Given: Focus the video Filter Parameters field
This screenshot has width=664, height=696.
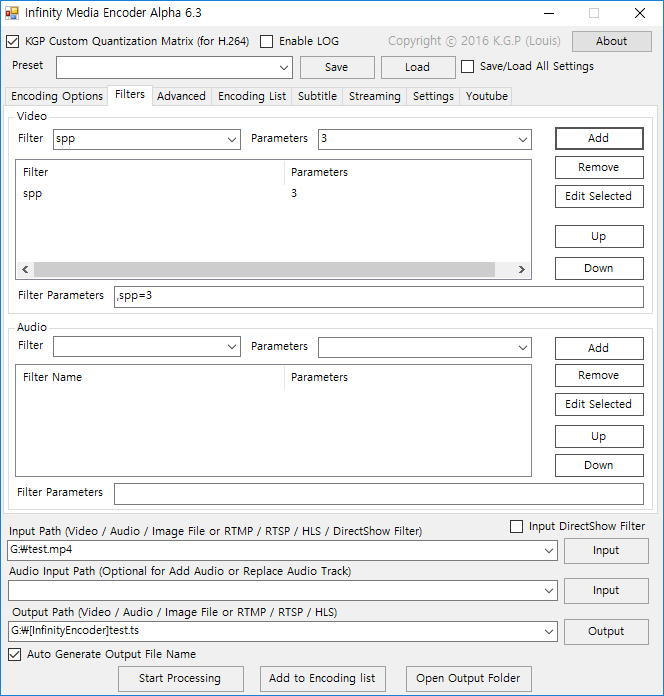Looking at the screenshot, I should point(379,297).
